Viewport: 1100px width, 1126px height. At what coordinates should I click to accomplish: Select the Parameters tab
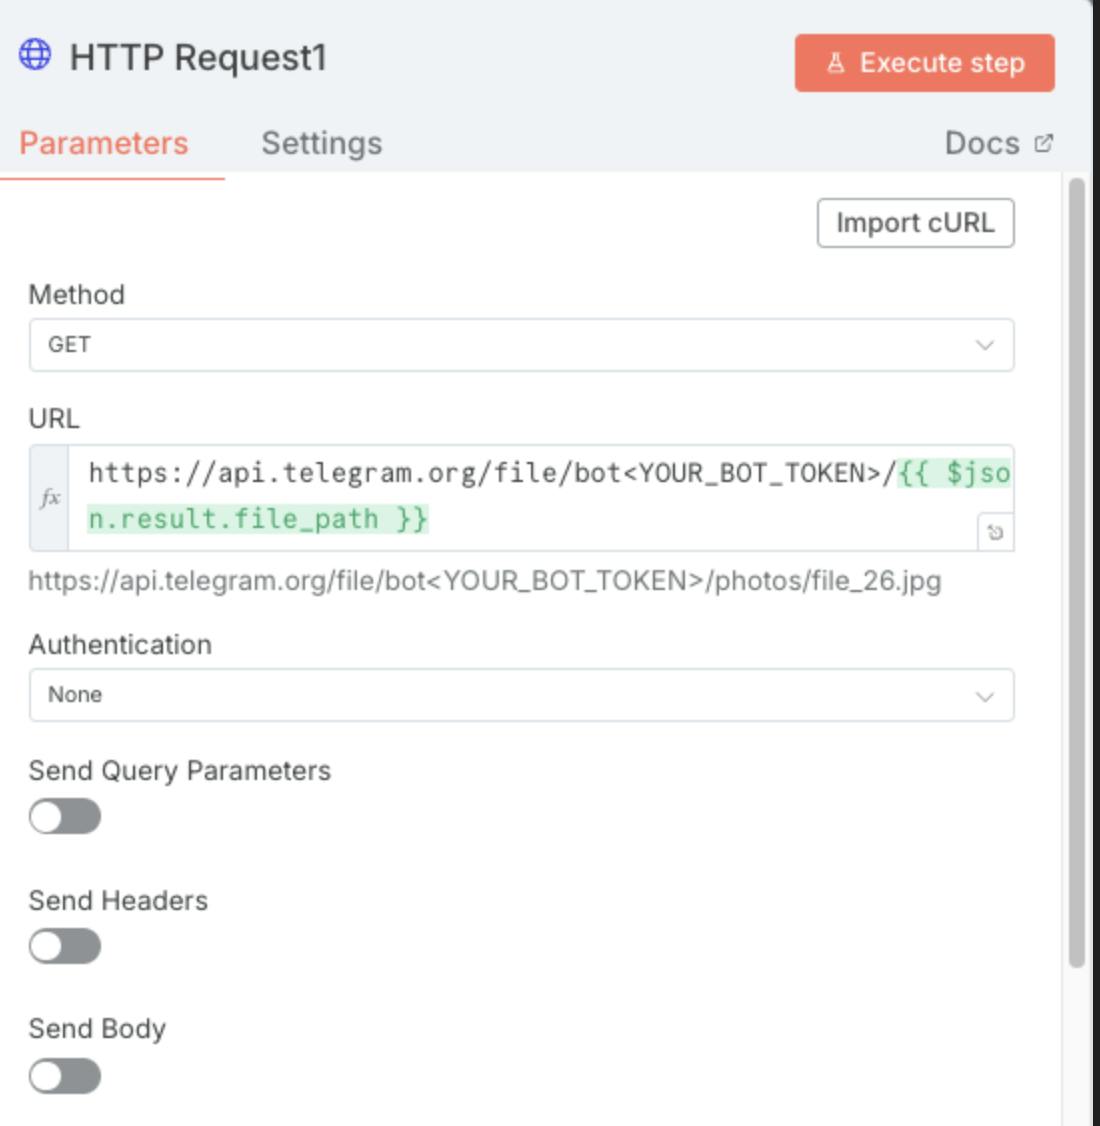tap(104, 143)
